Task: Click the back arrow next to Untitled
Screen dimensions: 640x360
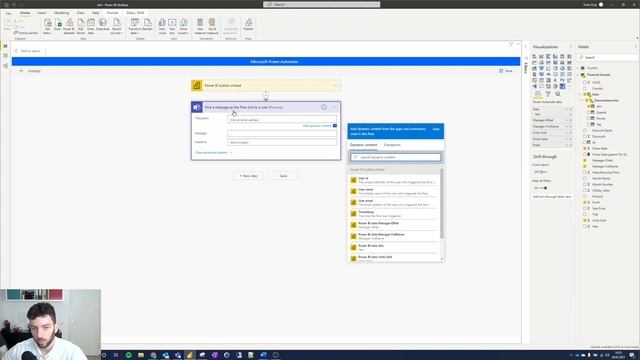Action: click(22, 71)
